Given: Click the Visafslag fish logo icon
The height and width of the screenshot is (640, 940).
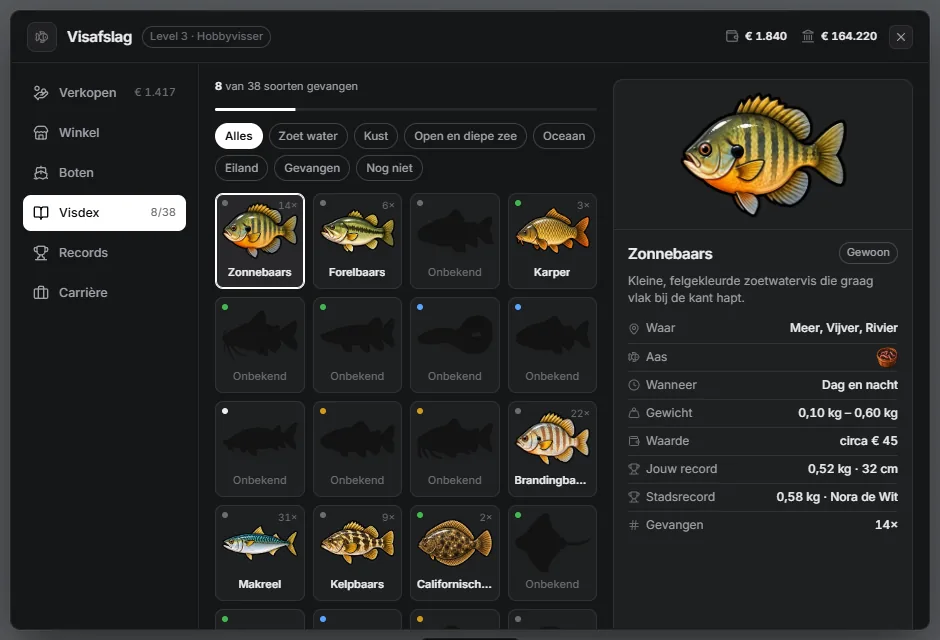Looking at the screenshot, I should pyautogui.click(x=42, y=37).
